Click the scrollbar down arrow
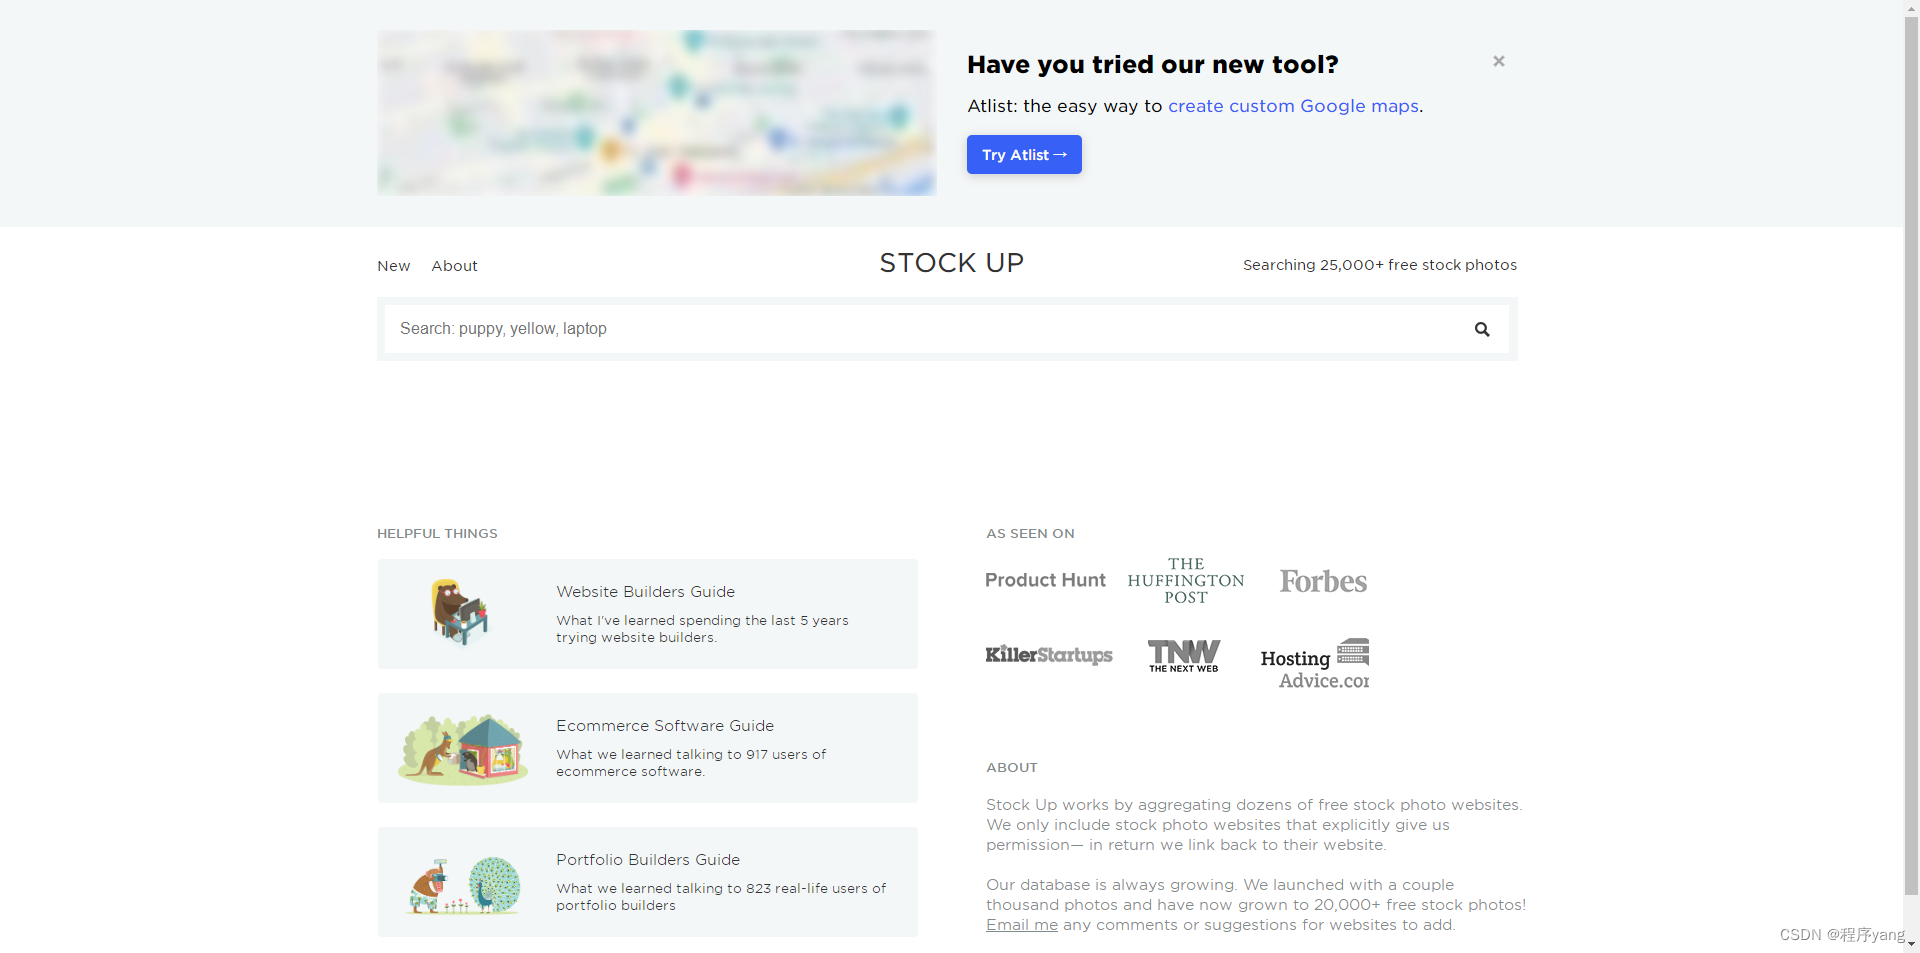1920x953 pixels. [x=1912, y=944]
